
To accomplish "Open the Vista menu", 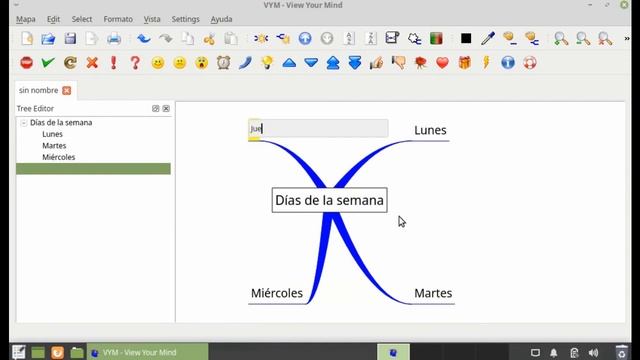I will [x=152, y=19].
